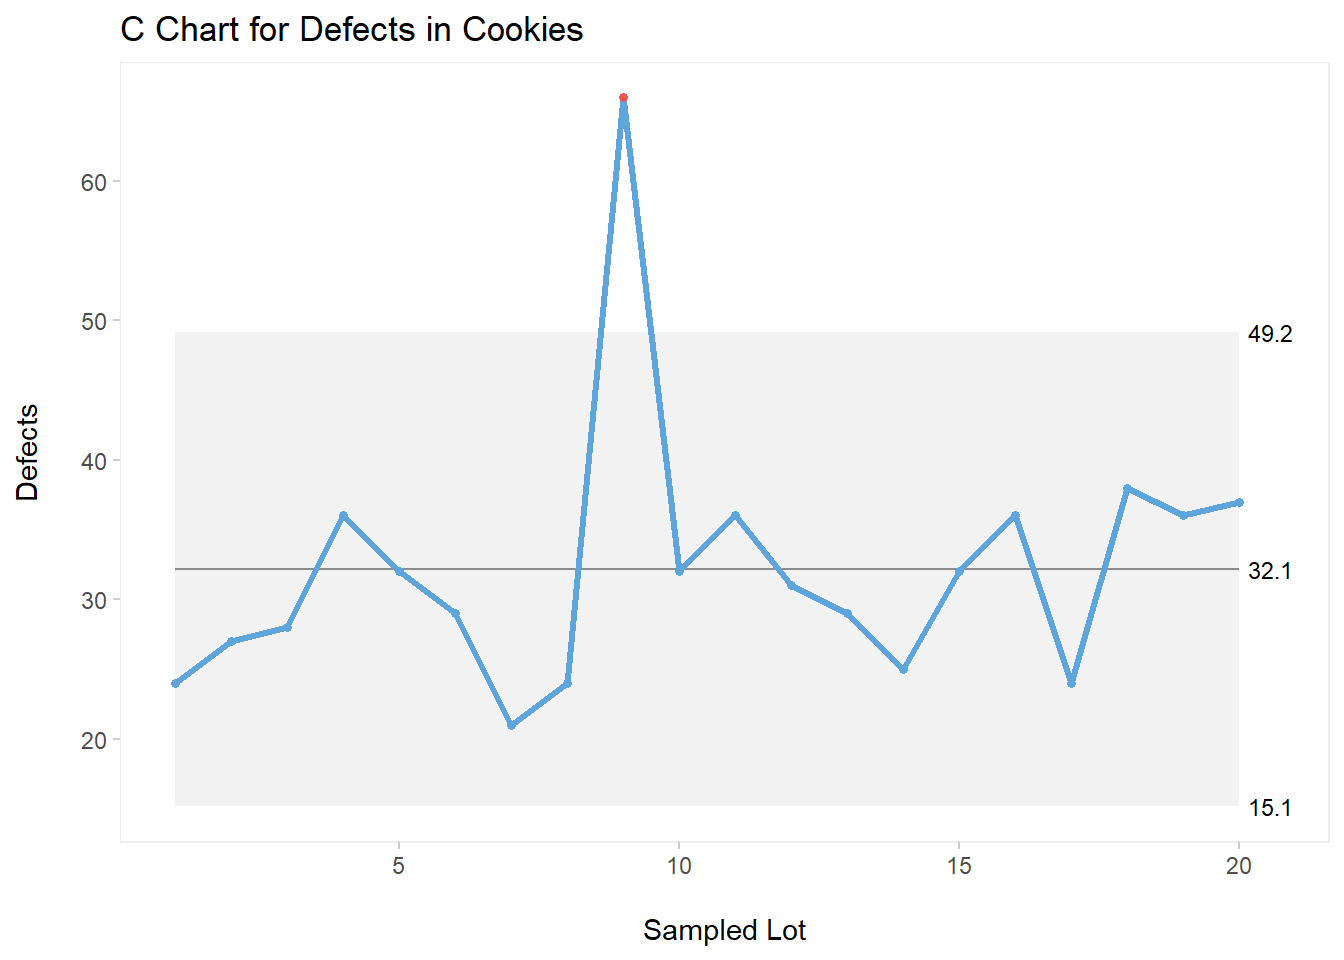Click the first data point at lot 1
The width and height of the screenshot is (1344, 960).
pyautogui.click(x=175, y=683)
